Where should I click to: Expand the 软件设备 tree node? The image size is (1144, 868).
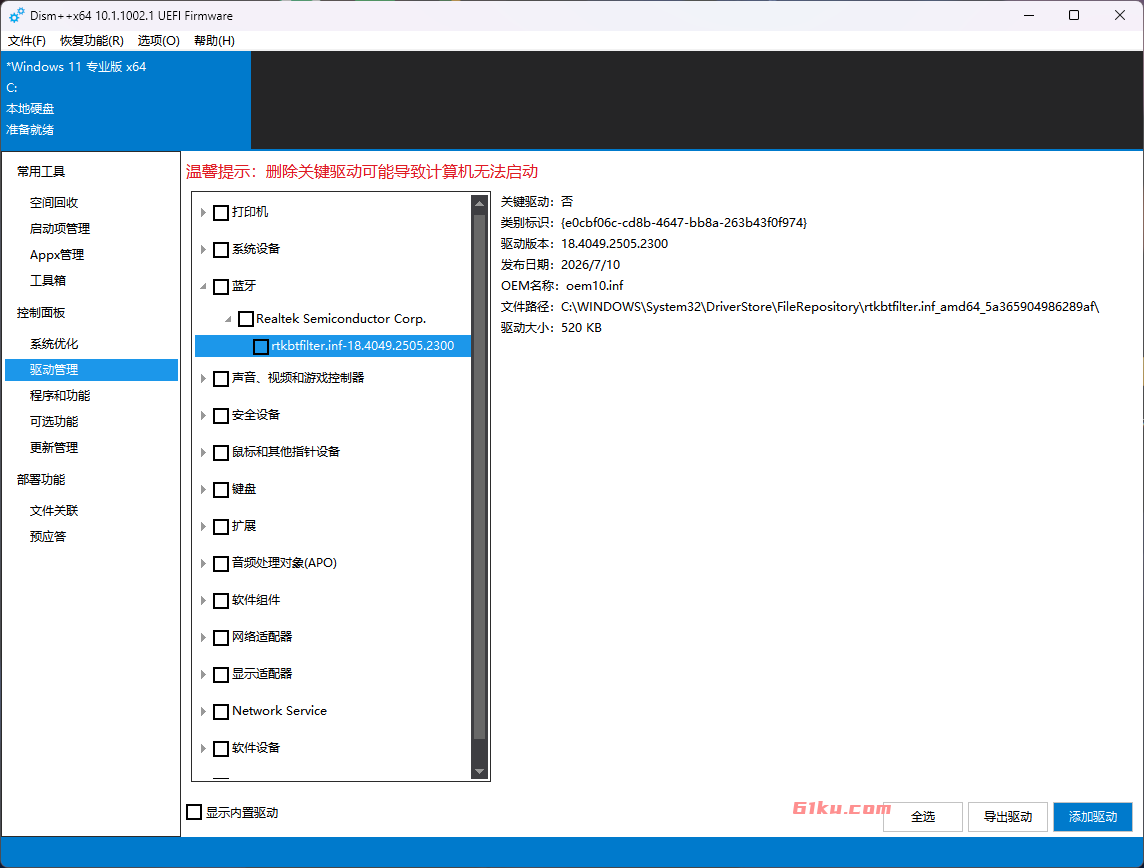click(x=204, y=748)
